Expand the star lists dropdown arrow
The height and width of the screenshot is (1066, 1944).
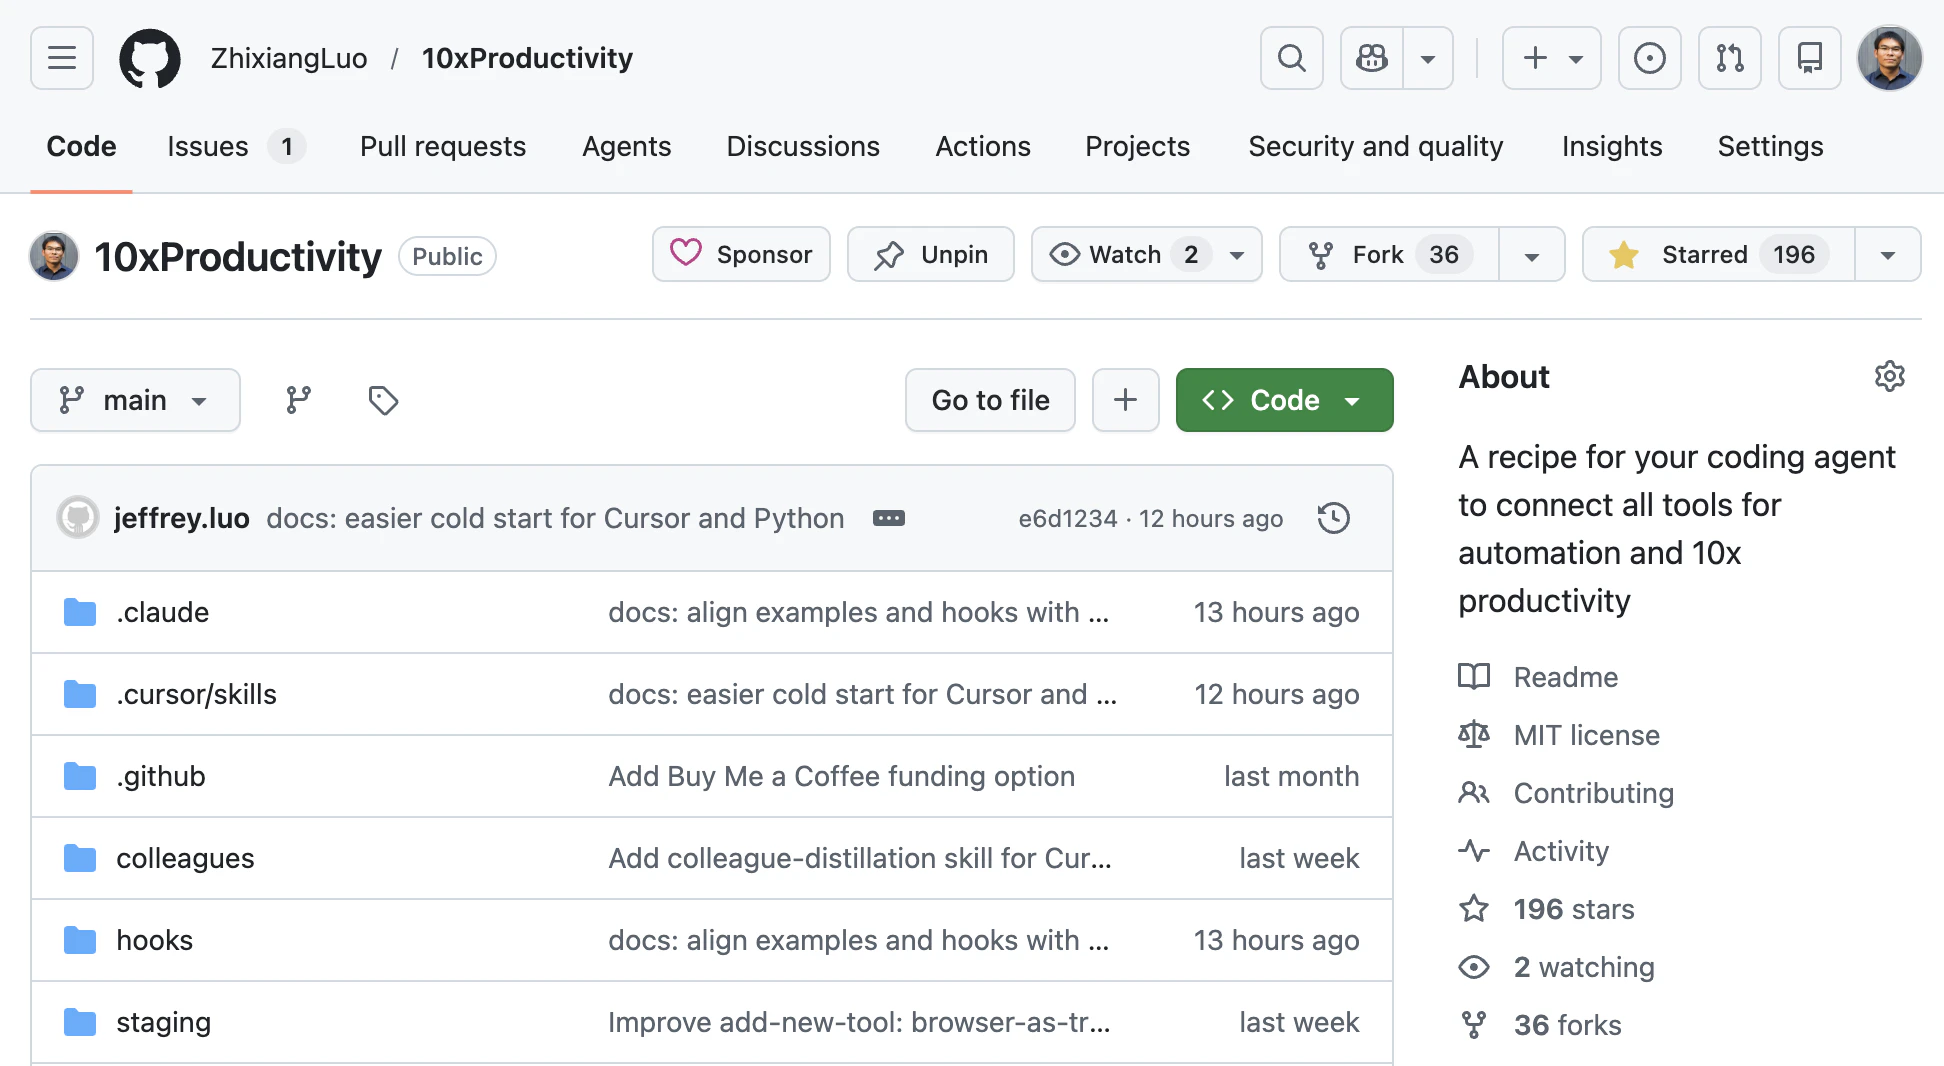[1887, 255]
